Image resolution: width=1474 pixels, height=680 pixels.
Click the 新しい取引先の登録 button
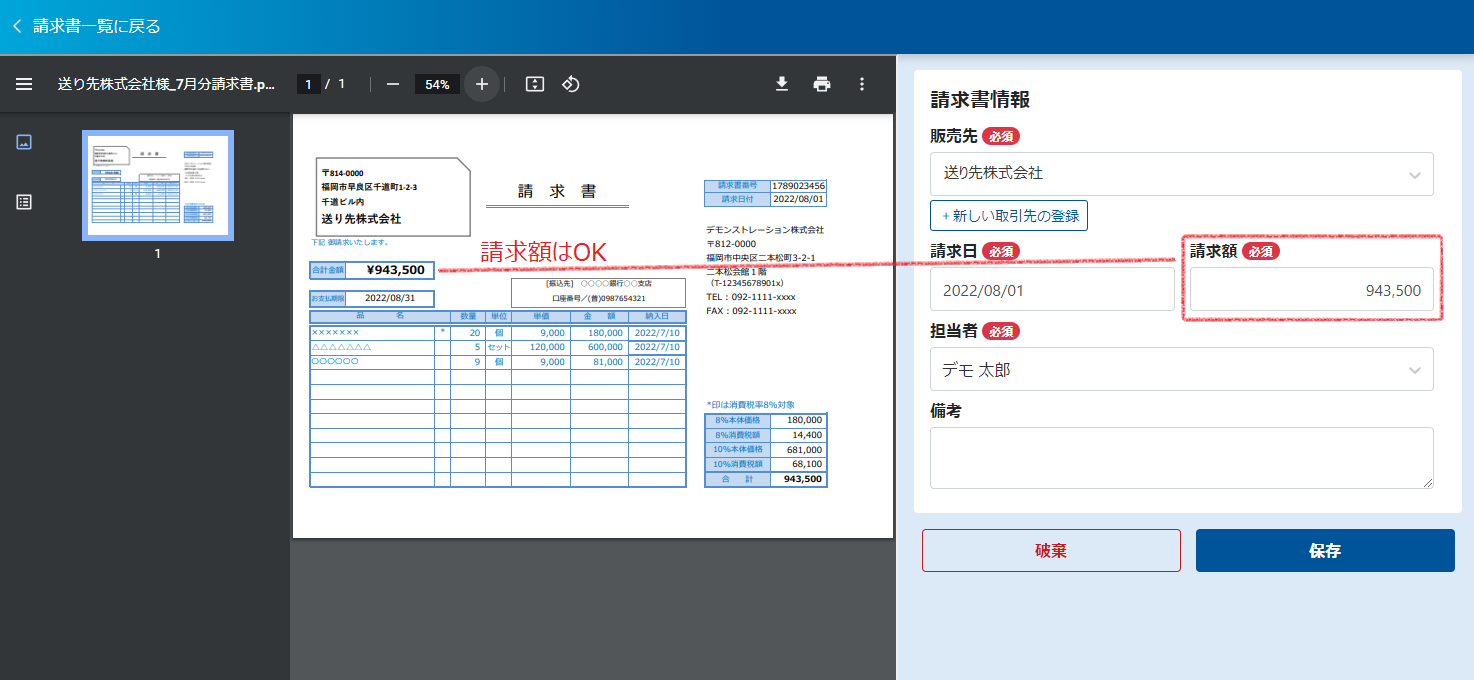pos(1008,215)
